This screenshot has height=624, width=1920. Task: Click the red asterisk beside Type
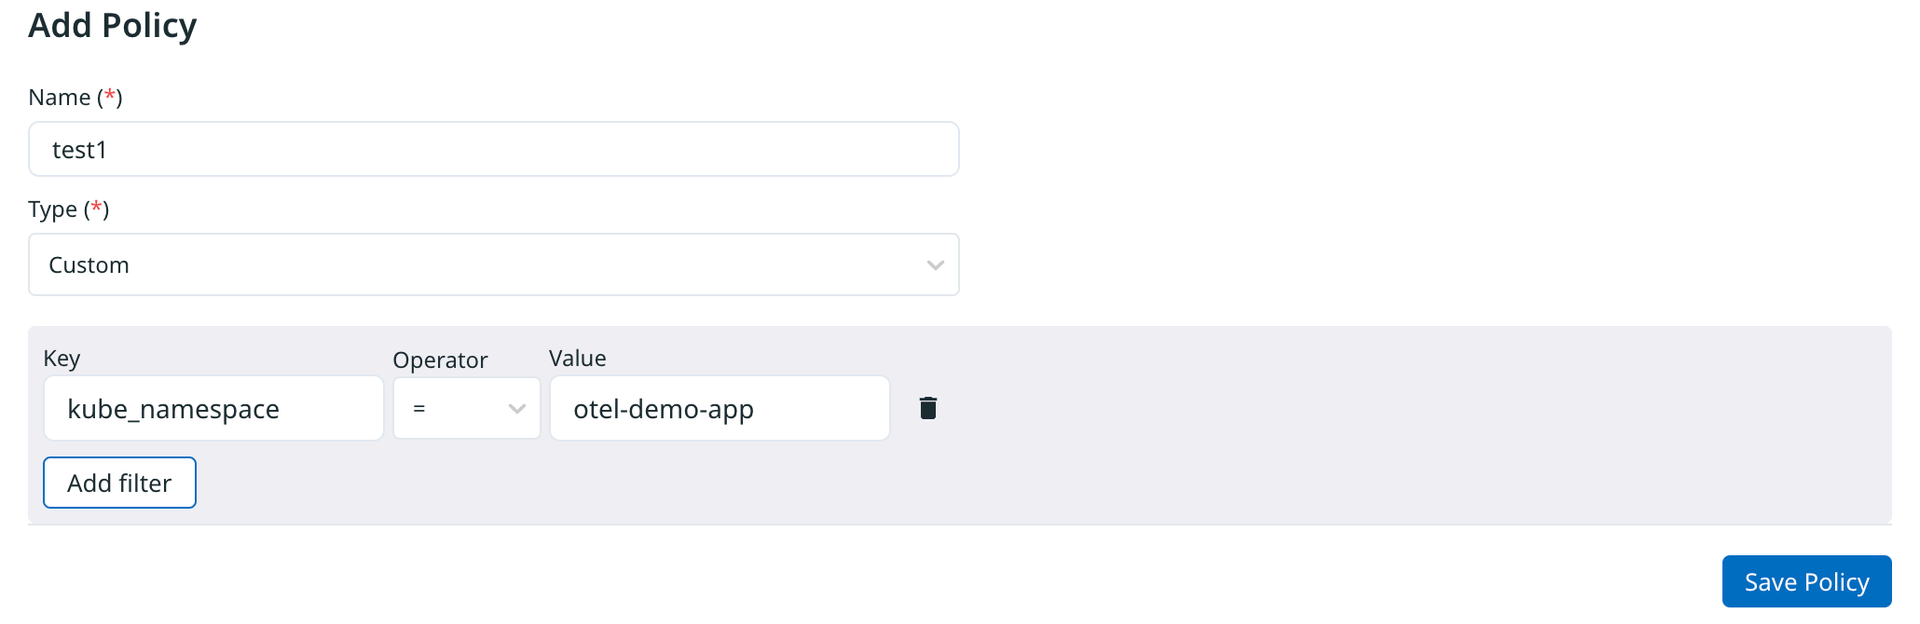[97, 207]
